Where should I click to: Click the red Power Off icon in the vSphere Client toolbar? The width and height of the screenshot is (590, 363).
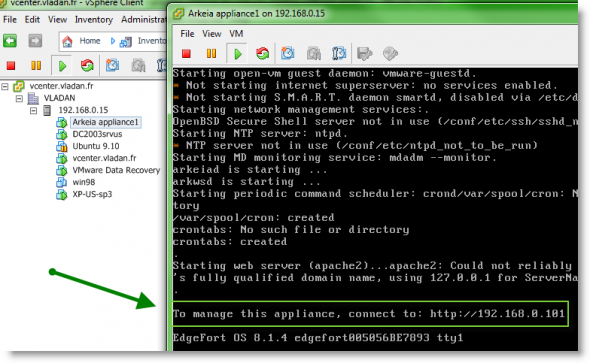pyautogui.click(x=11, y=66)
